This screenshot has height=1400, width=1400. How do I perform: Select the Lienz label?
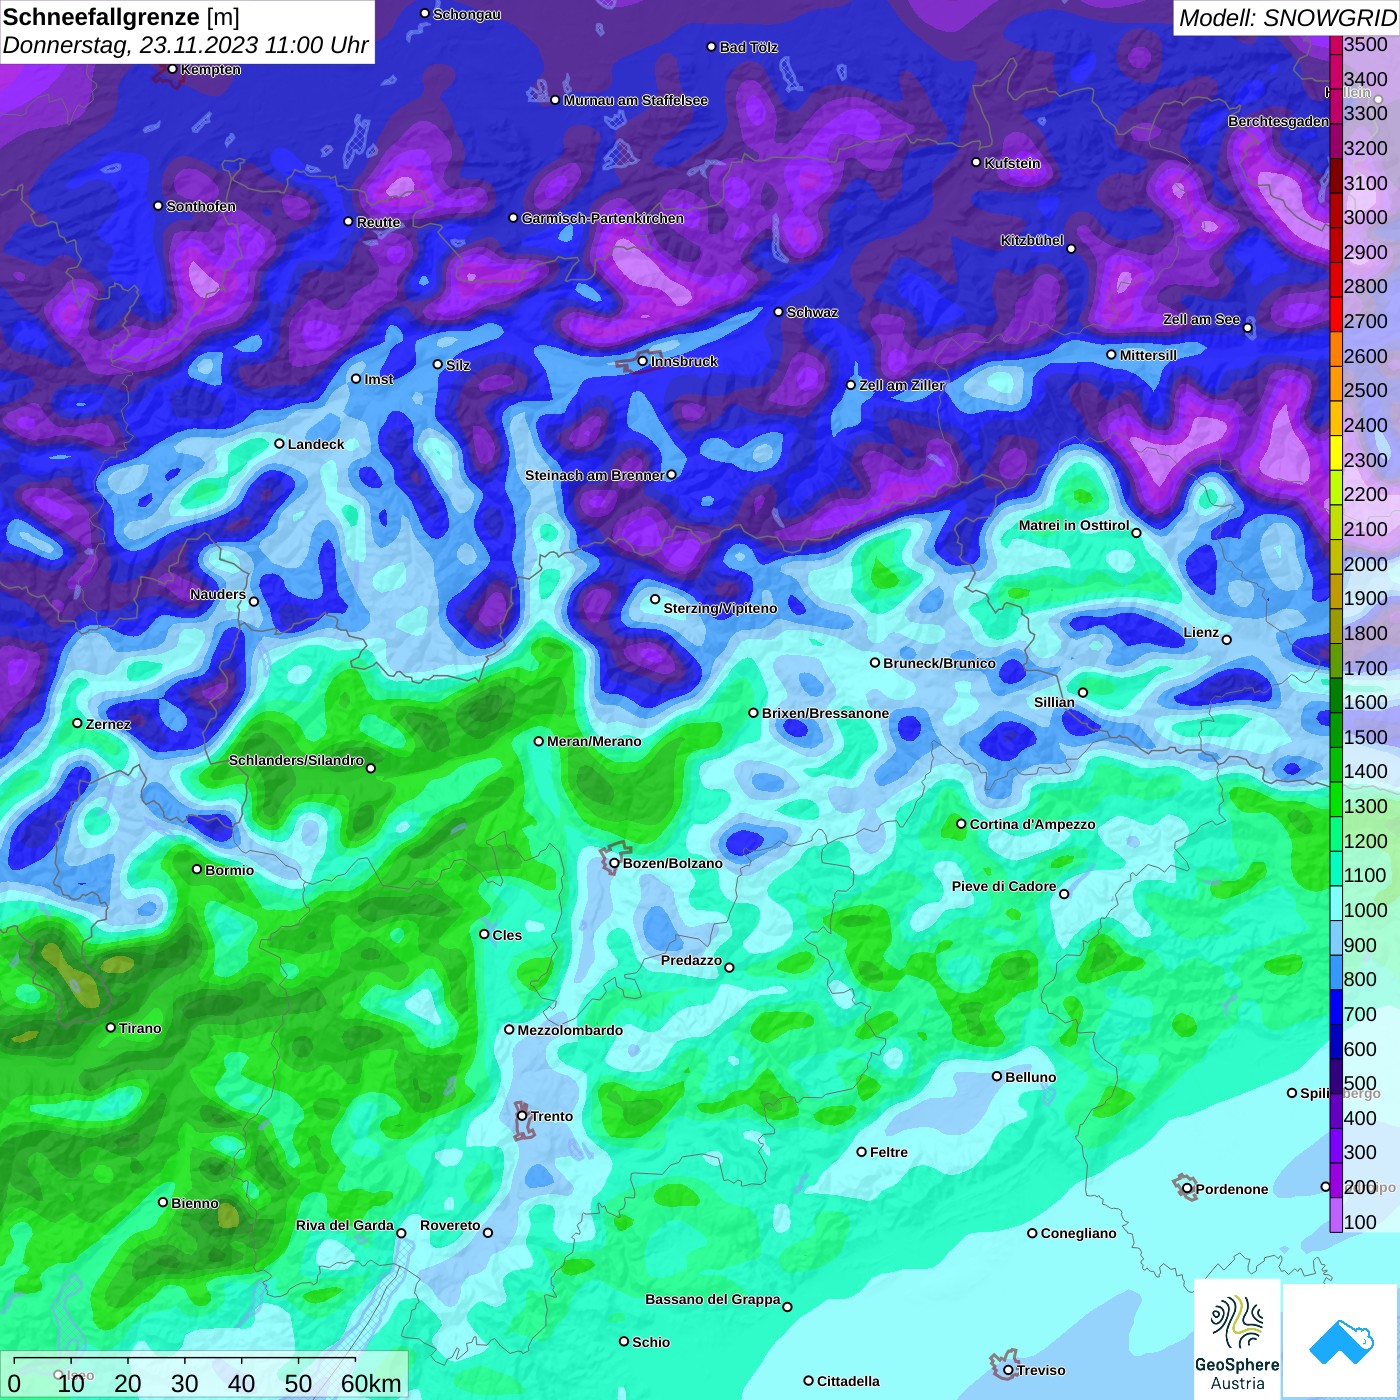point(1201,632)
